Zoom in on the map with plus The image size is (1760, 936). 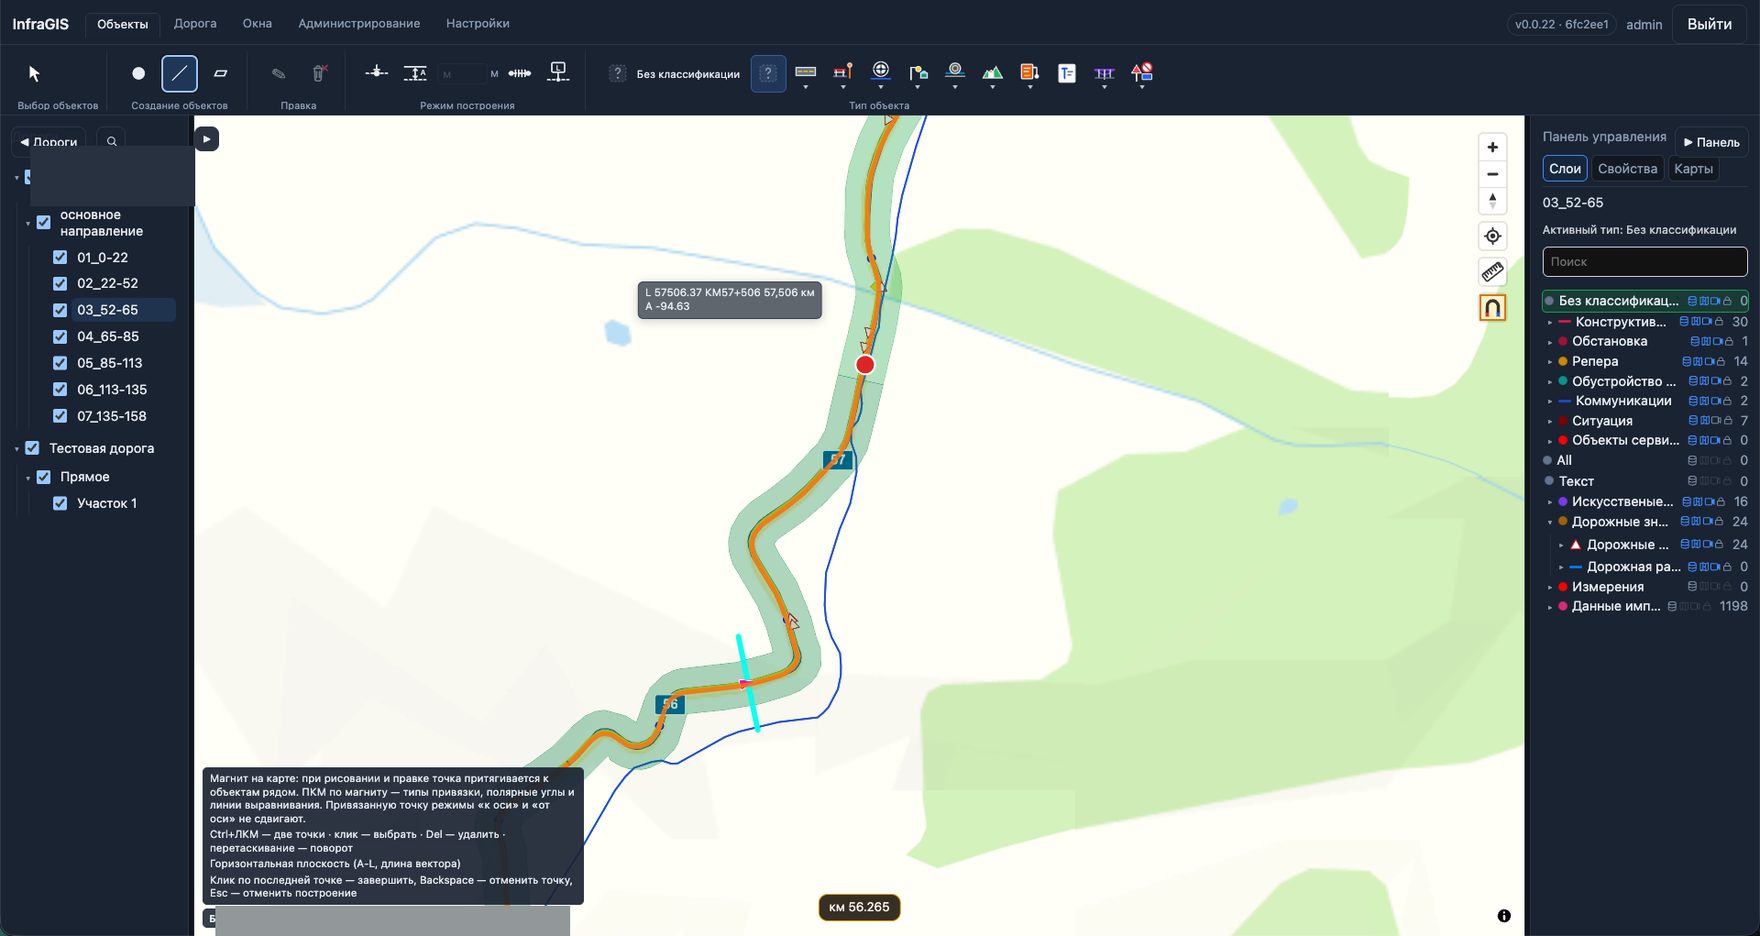1492,147
